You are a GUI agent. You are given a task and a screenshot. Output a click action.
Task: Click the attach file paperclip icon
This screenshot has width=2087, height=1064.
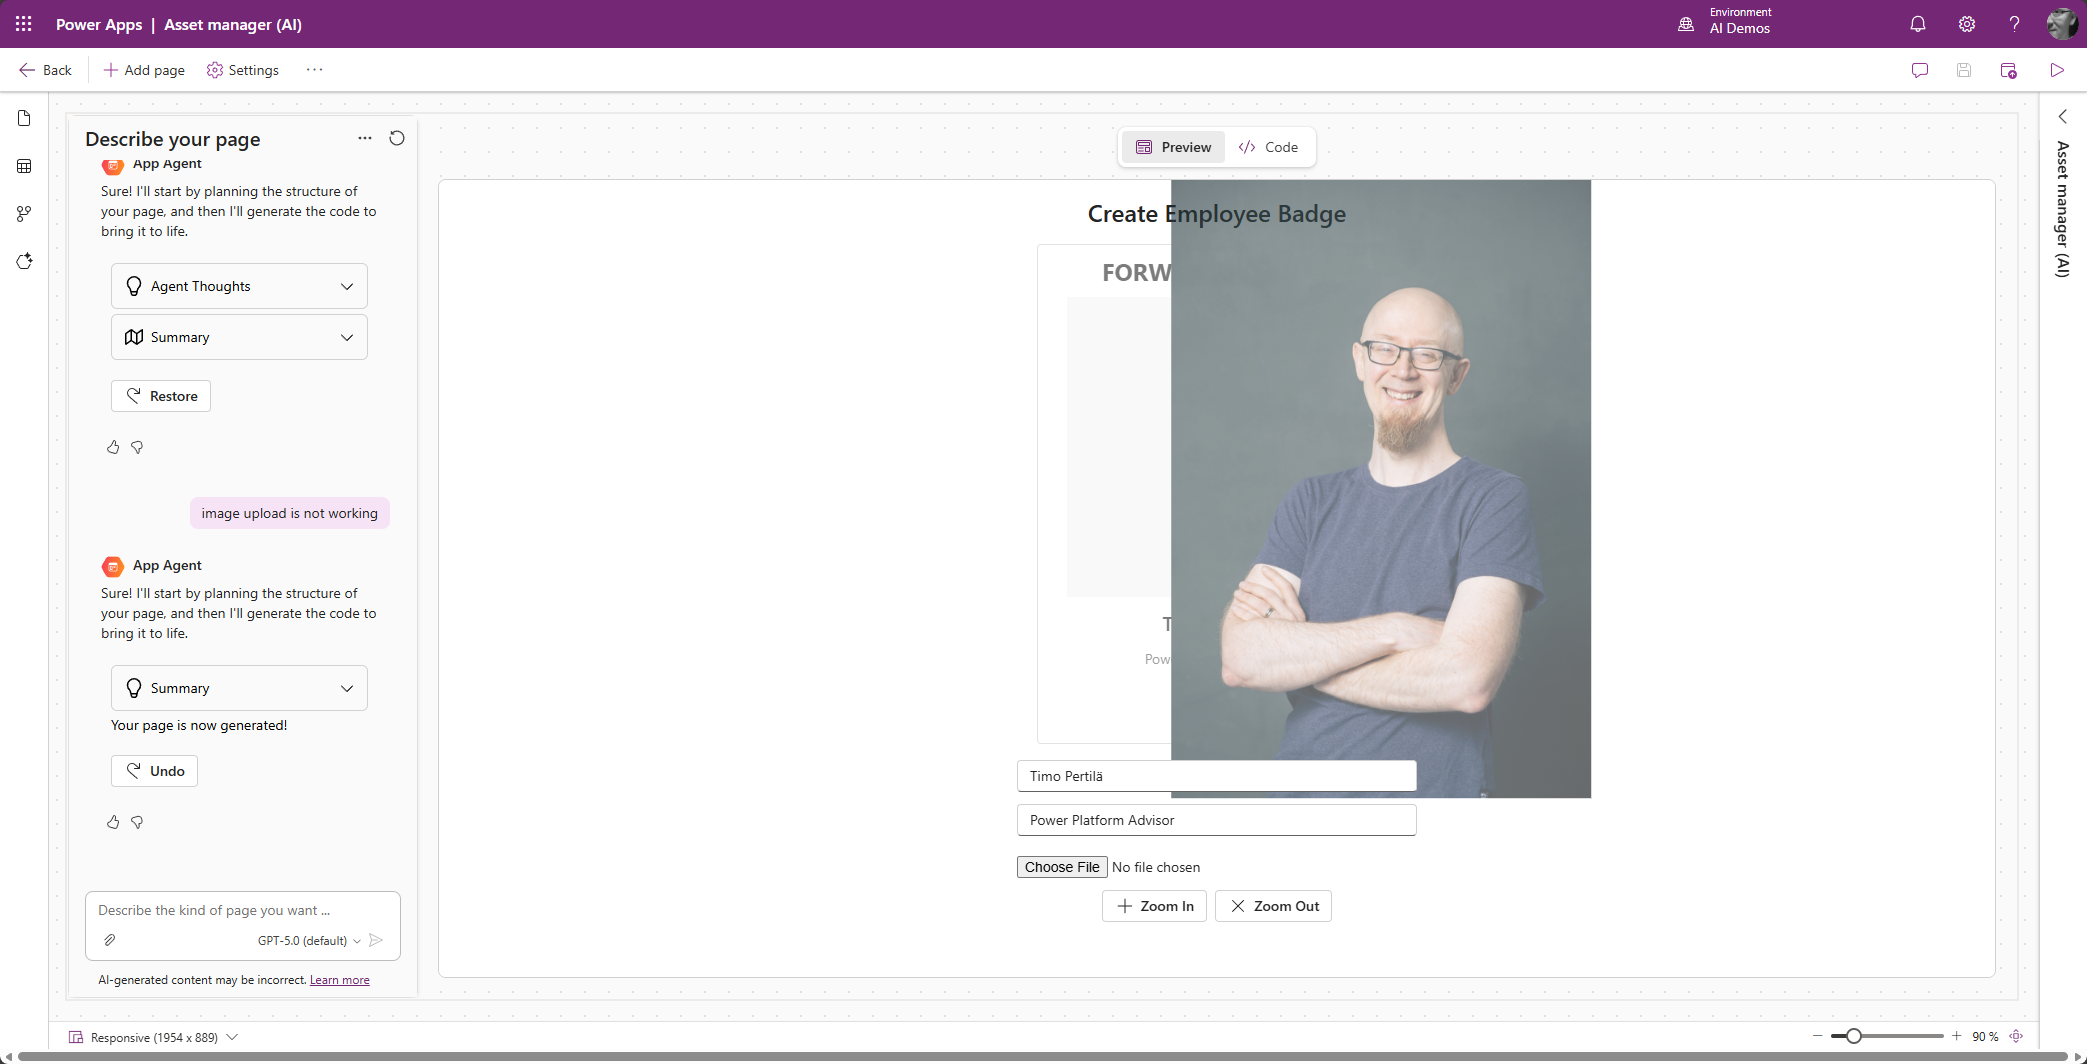click(110, 940)
